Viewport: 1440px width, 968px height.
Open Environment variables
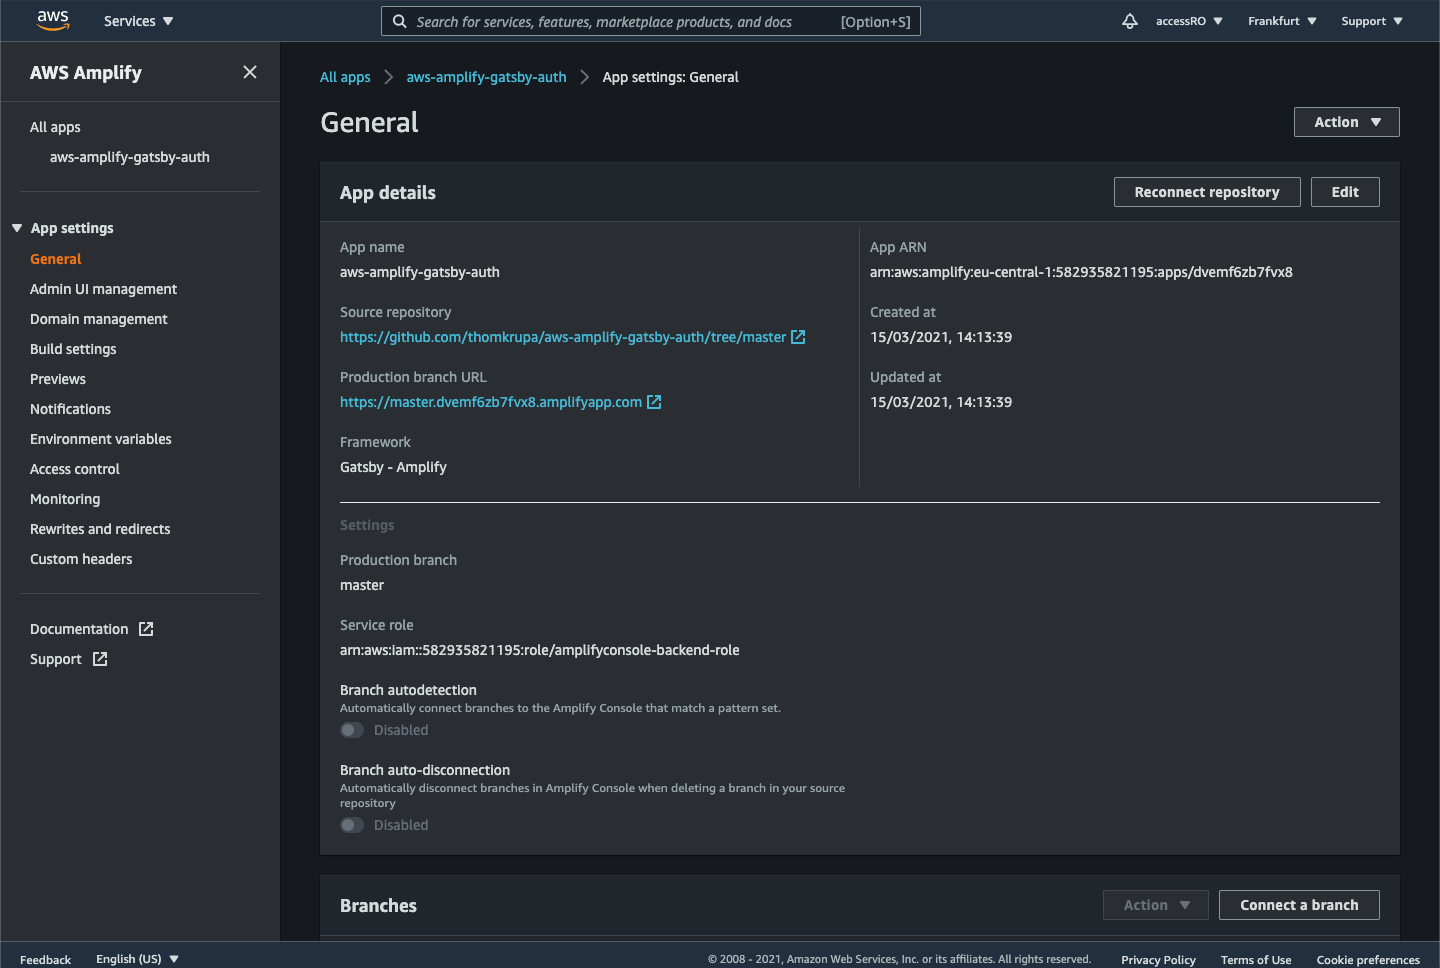101,439
